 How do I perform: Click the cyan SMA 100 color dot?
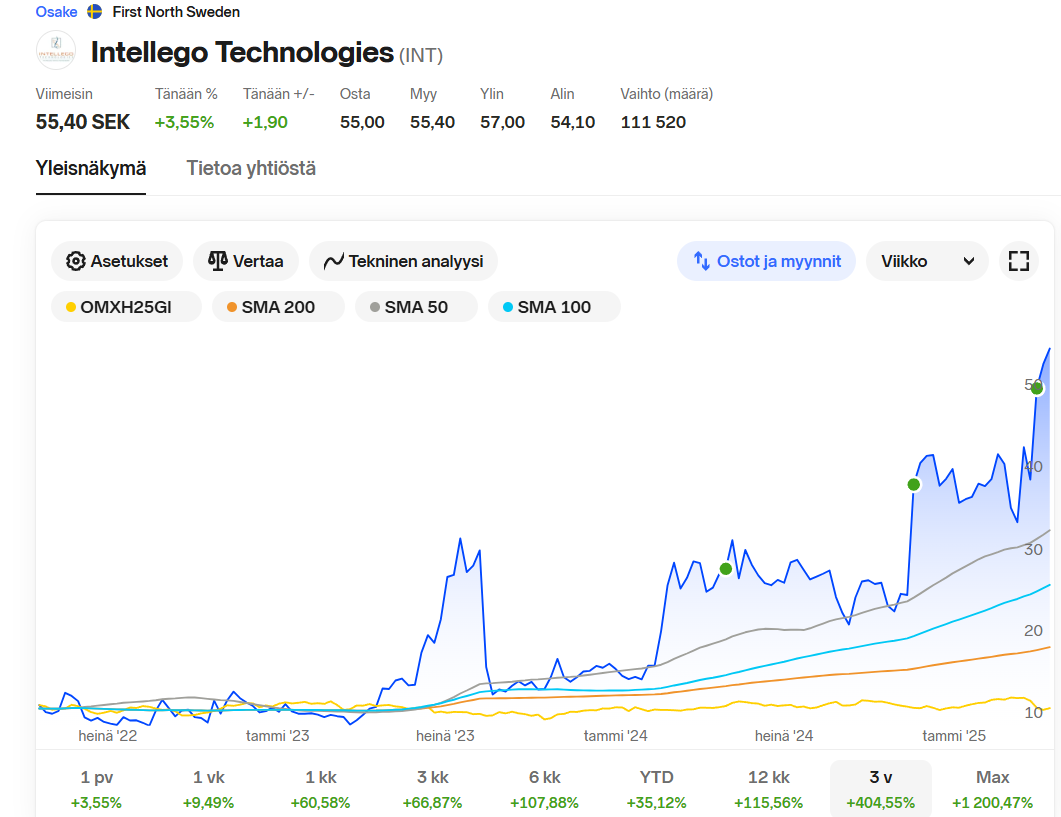point(507,307)
